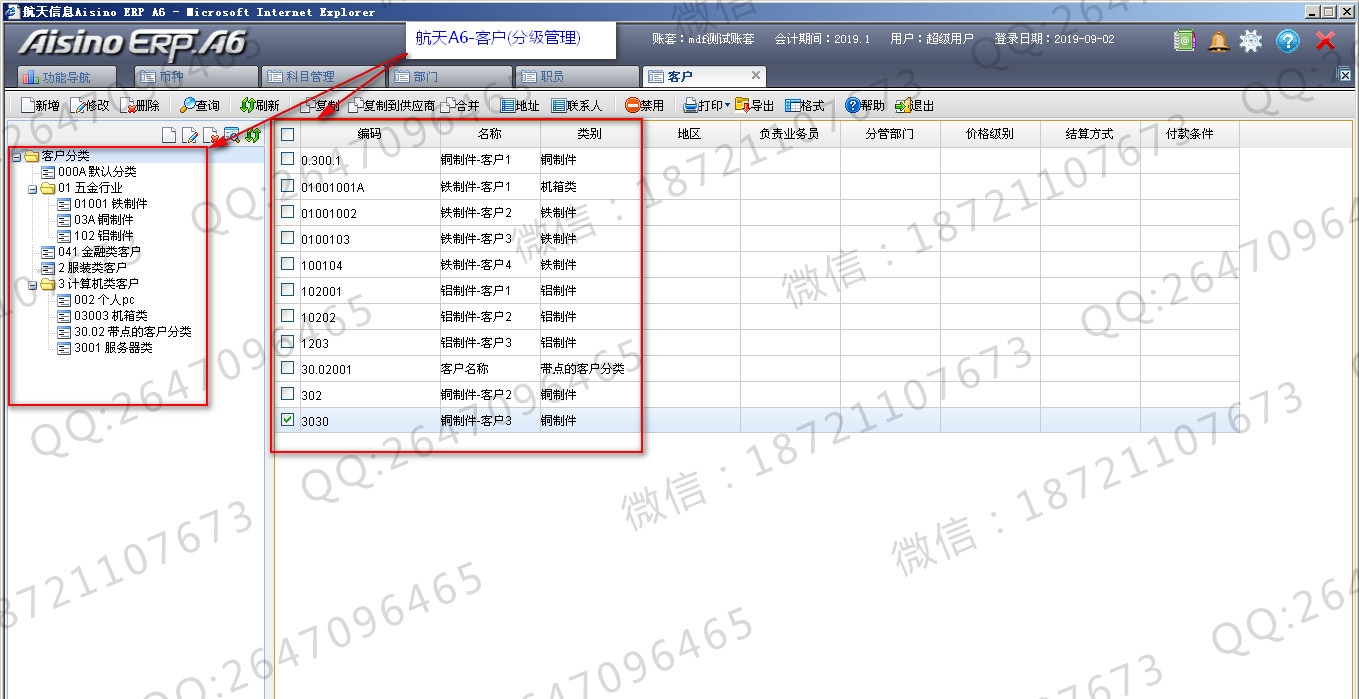Click the green refresh icon above category tree

pyautogui.click(x=253, y=135)
